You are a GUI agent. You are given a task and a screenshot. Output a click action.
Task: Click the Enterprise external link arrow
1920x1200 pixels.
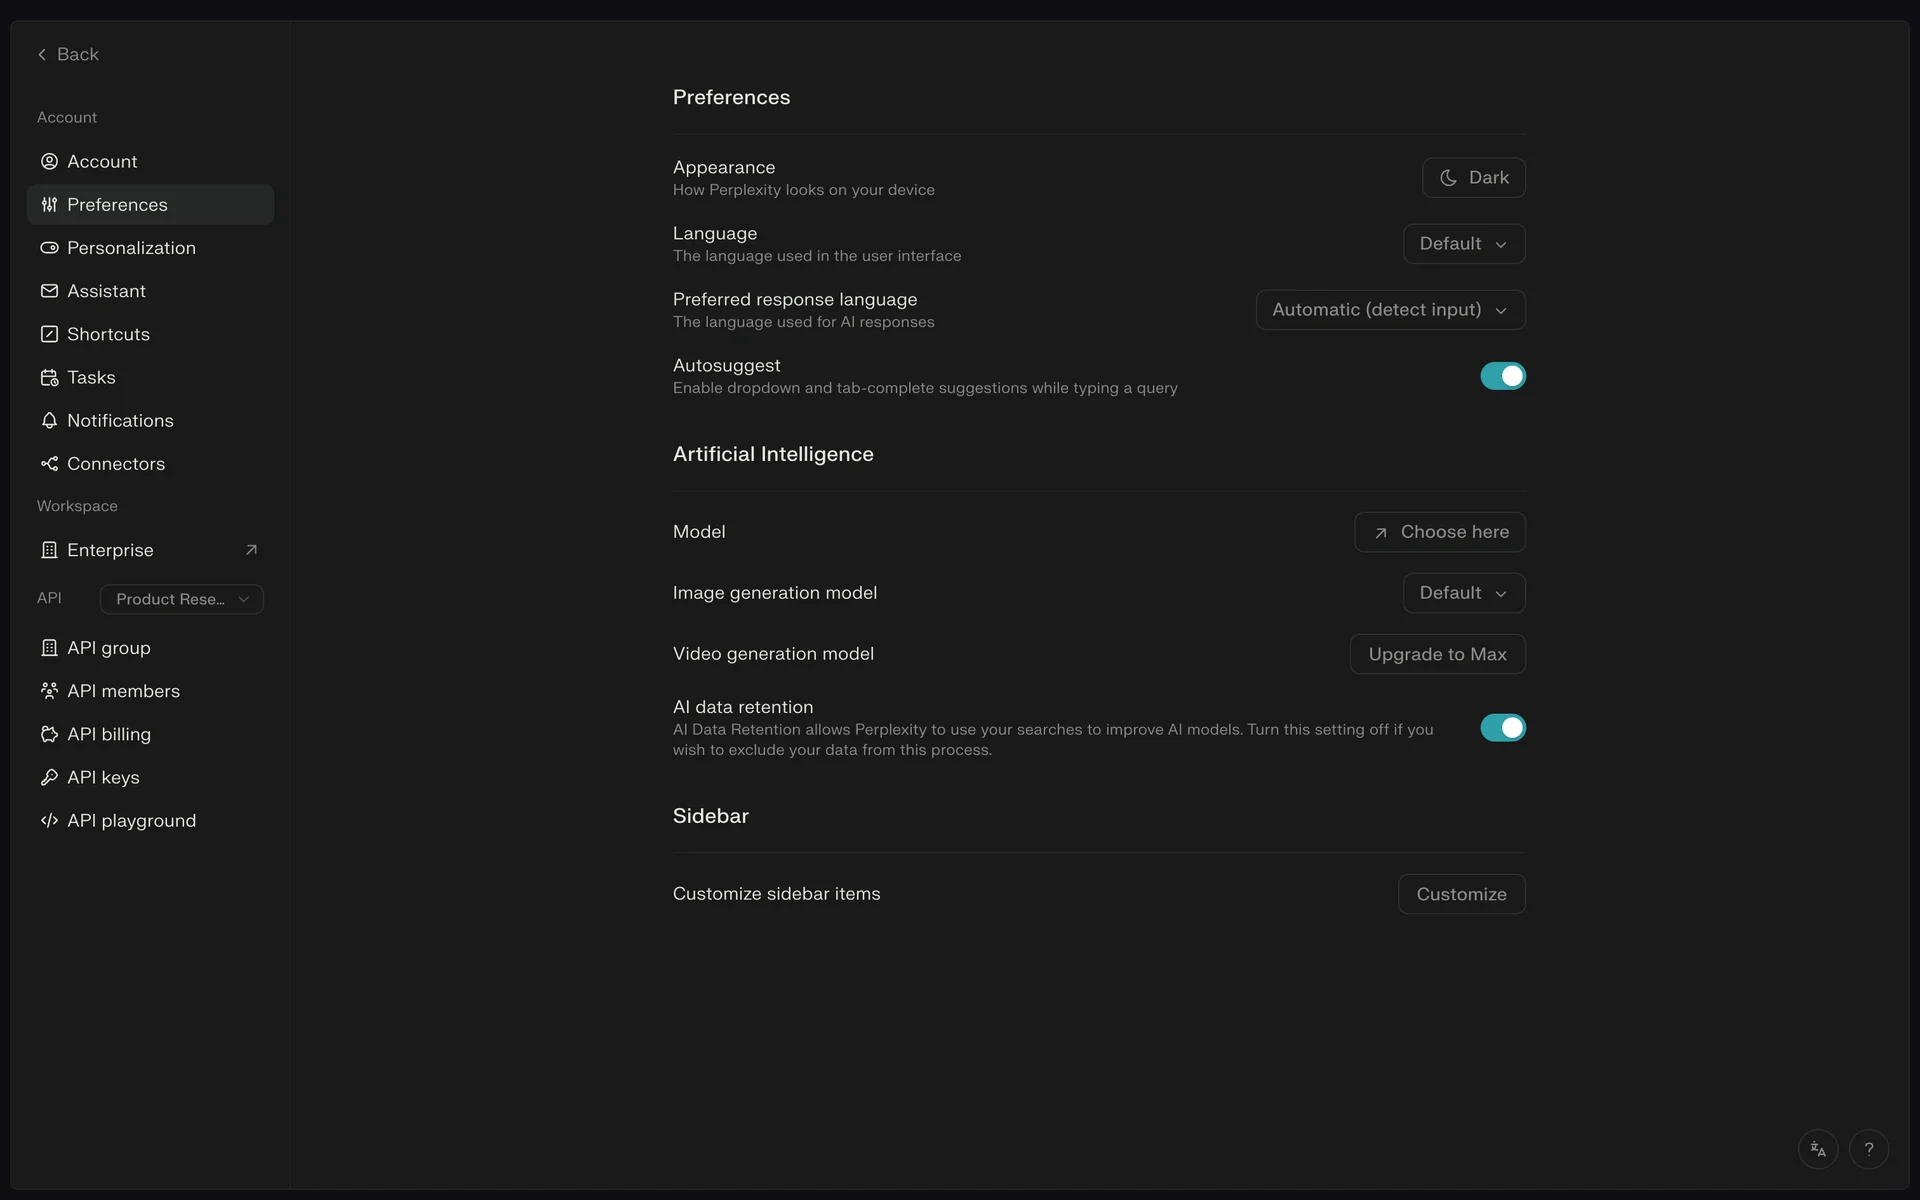click(x=251, y=550)
